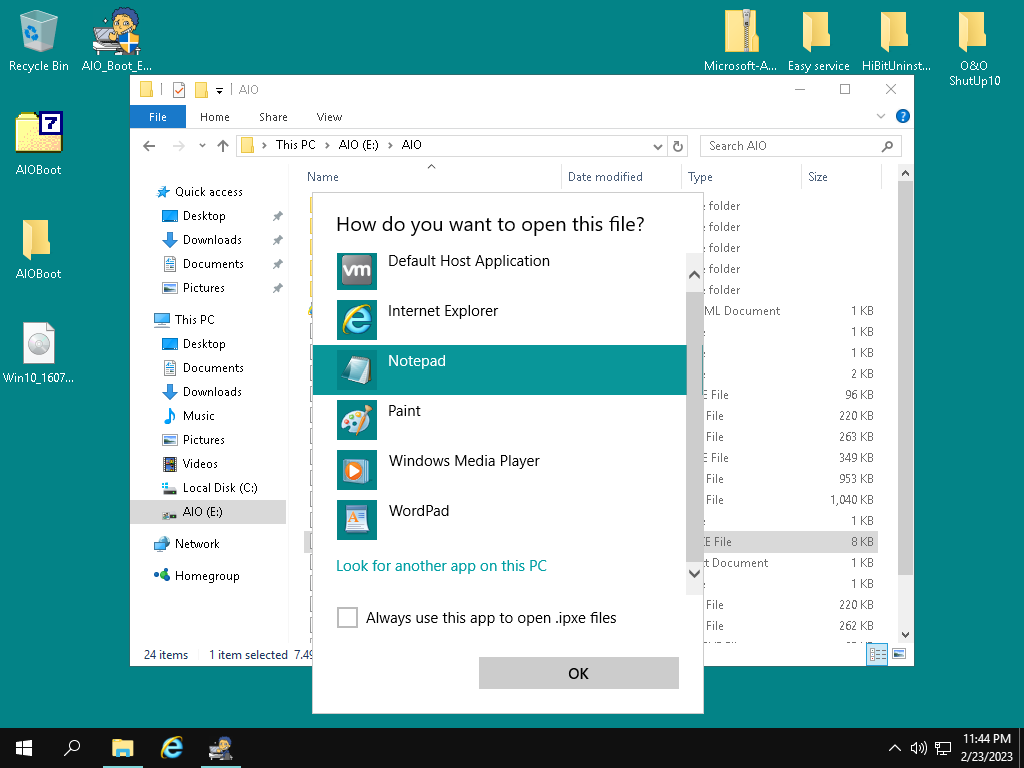Choose Paint from the app list
This screenshot has height=768, width=1024.
(499, 420)
